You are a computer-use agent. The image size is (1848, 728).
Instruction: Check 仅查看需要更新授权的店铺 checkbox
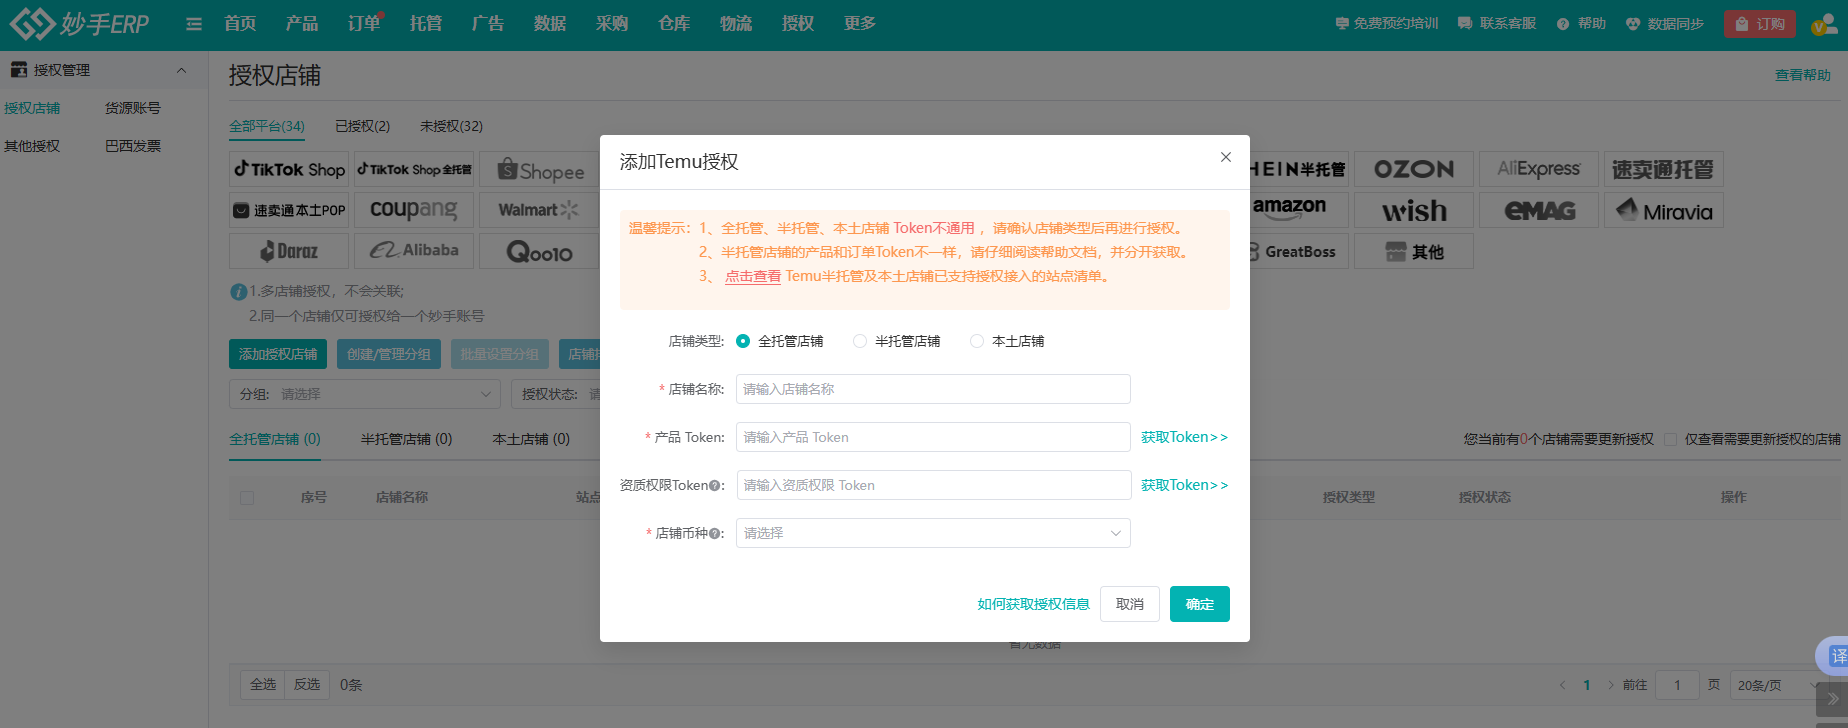coord(1670,439)
